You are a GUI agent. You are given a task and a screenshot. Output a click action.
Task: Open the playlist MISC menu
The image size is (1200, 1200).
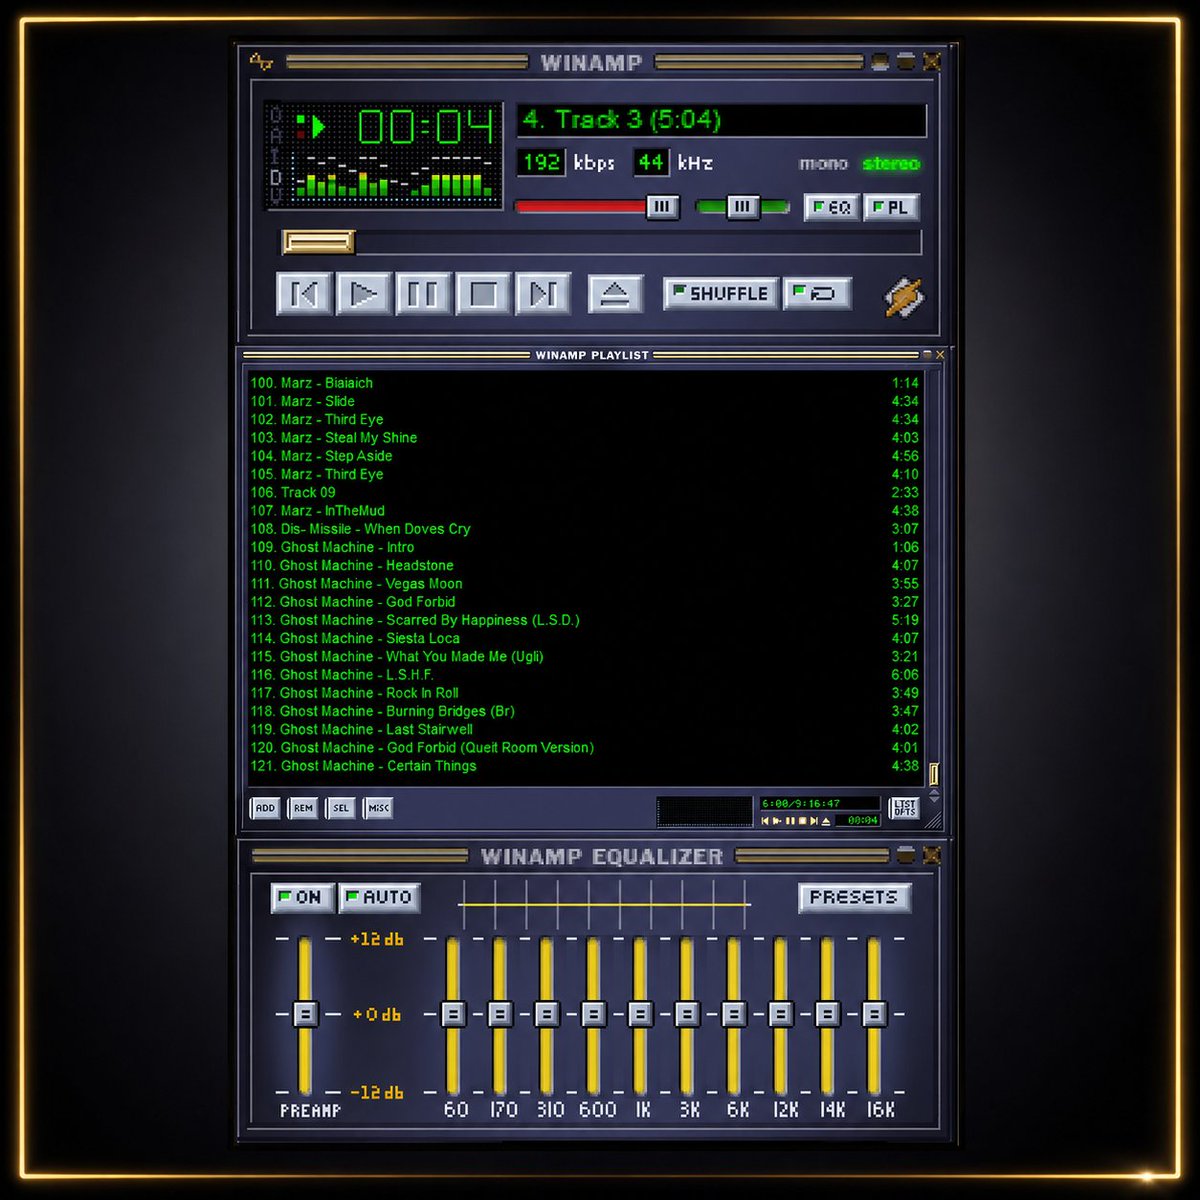coord(378,808)
